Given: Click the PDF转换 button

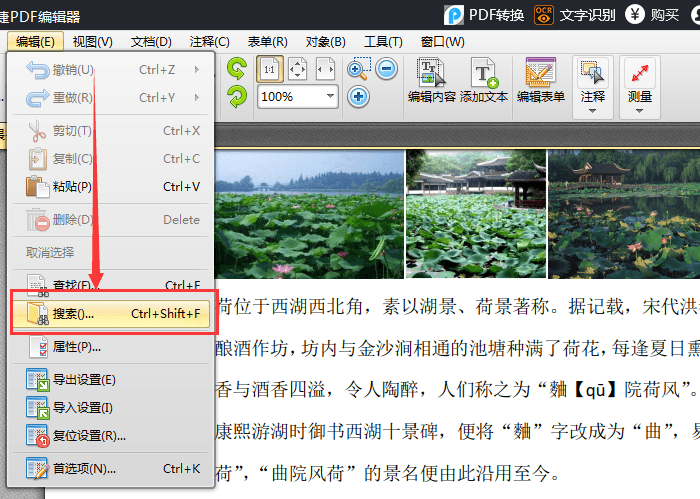Looking at the screenshot, I should (484, 14).
